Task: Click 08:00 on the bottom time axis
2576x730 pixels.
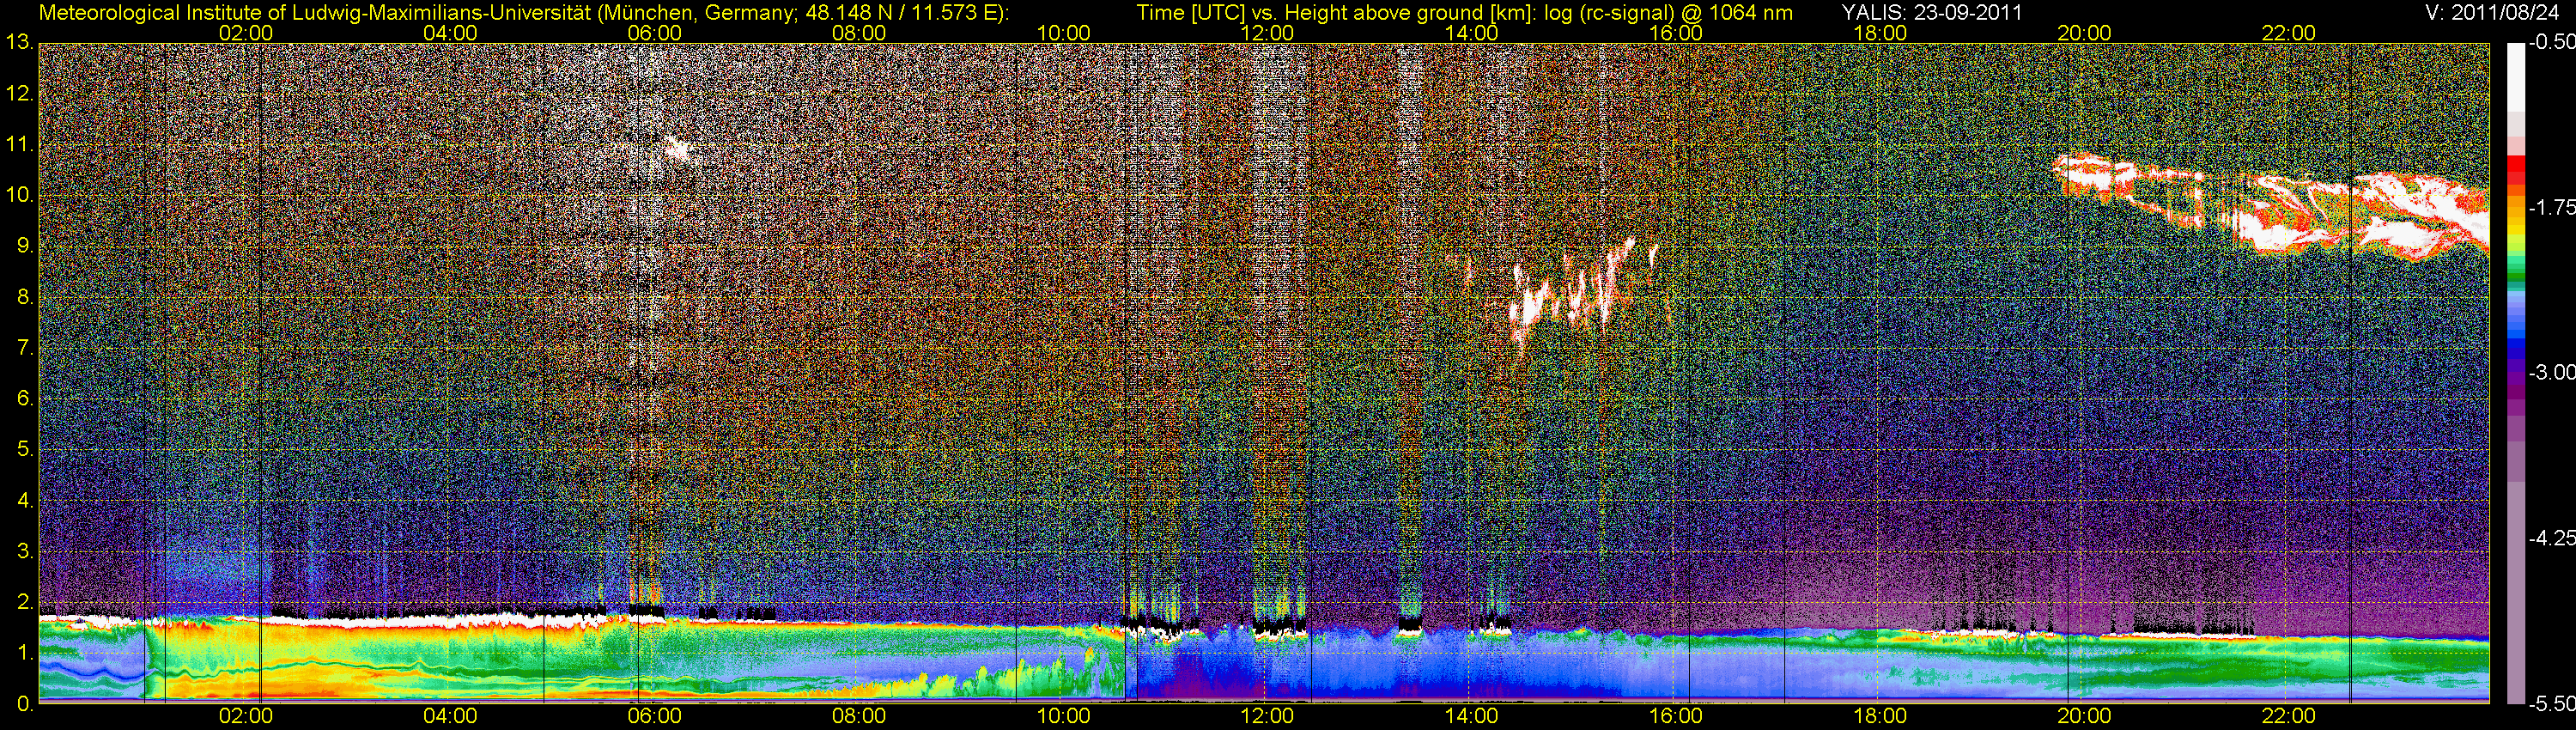Action: coord(859,716)
